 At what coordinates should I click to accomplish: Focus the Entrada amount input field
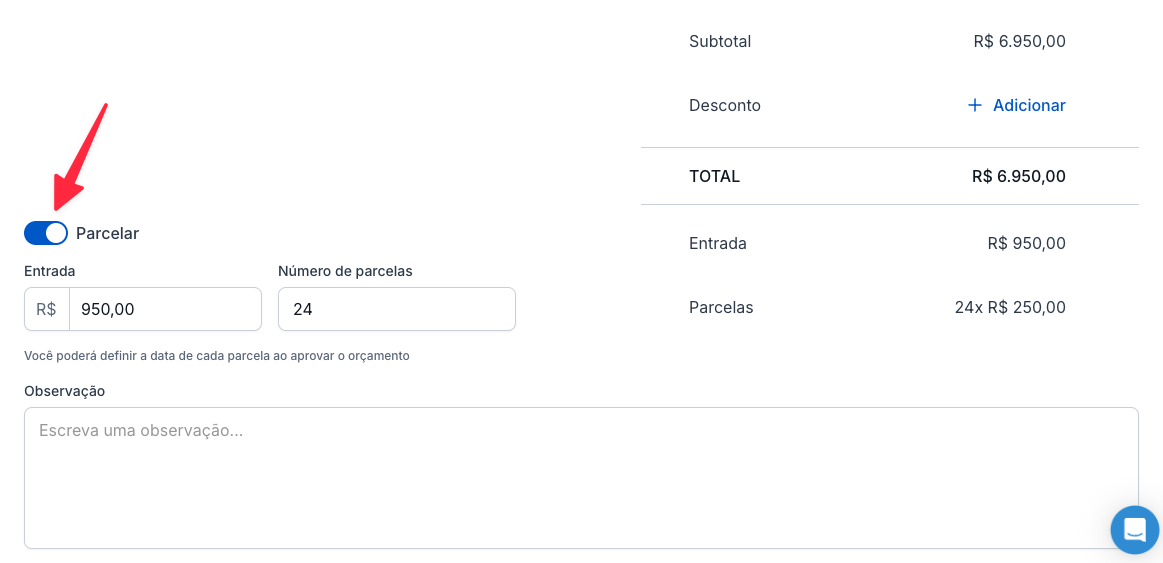click(165, 309)
